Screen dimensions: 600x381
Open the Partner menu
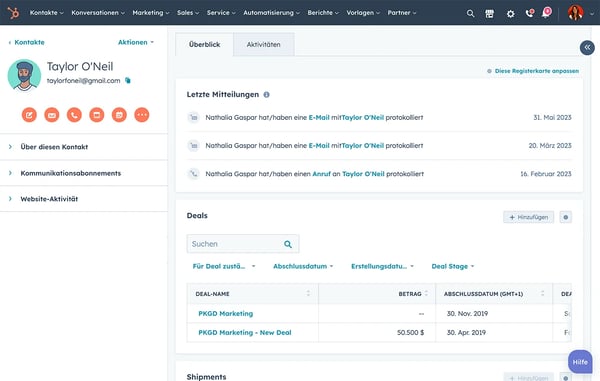coord(402,13)
